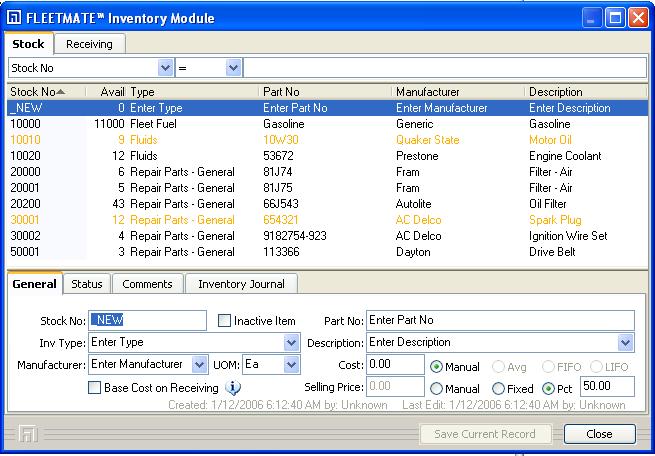Click the Stock No column sort arrow
The height and width of the screenshot is (456, 655).
coord(61,91)
